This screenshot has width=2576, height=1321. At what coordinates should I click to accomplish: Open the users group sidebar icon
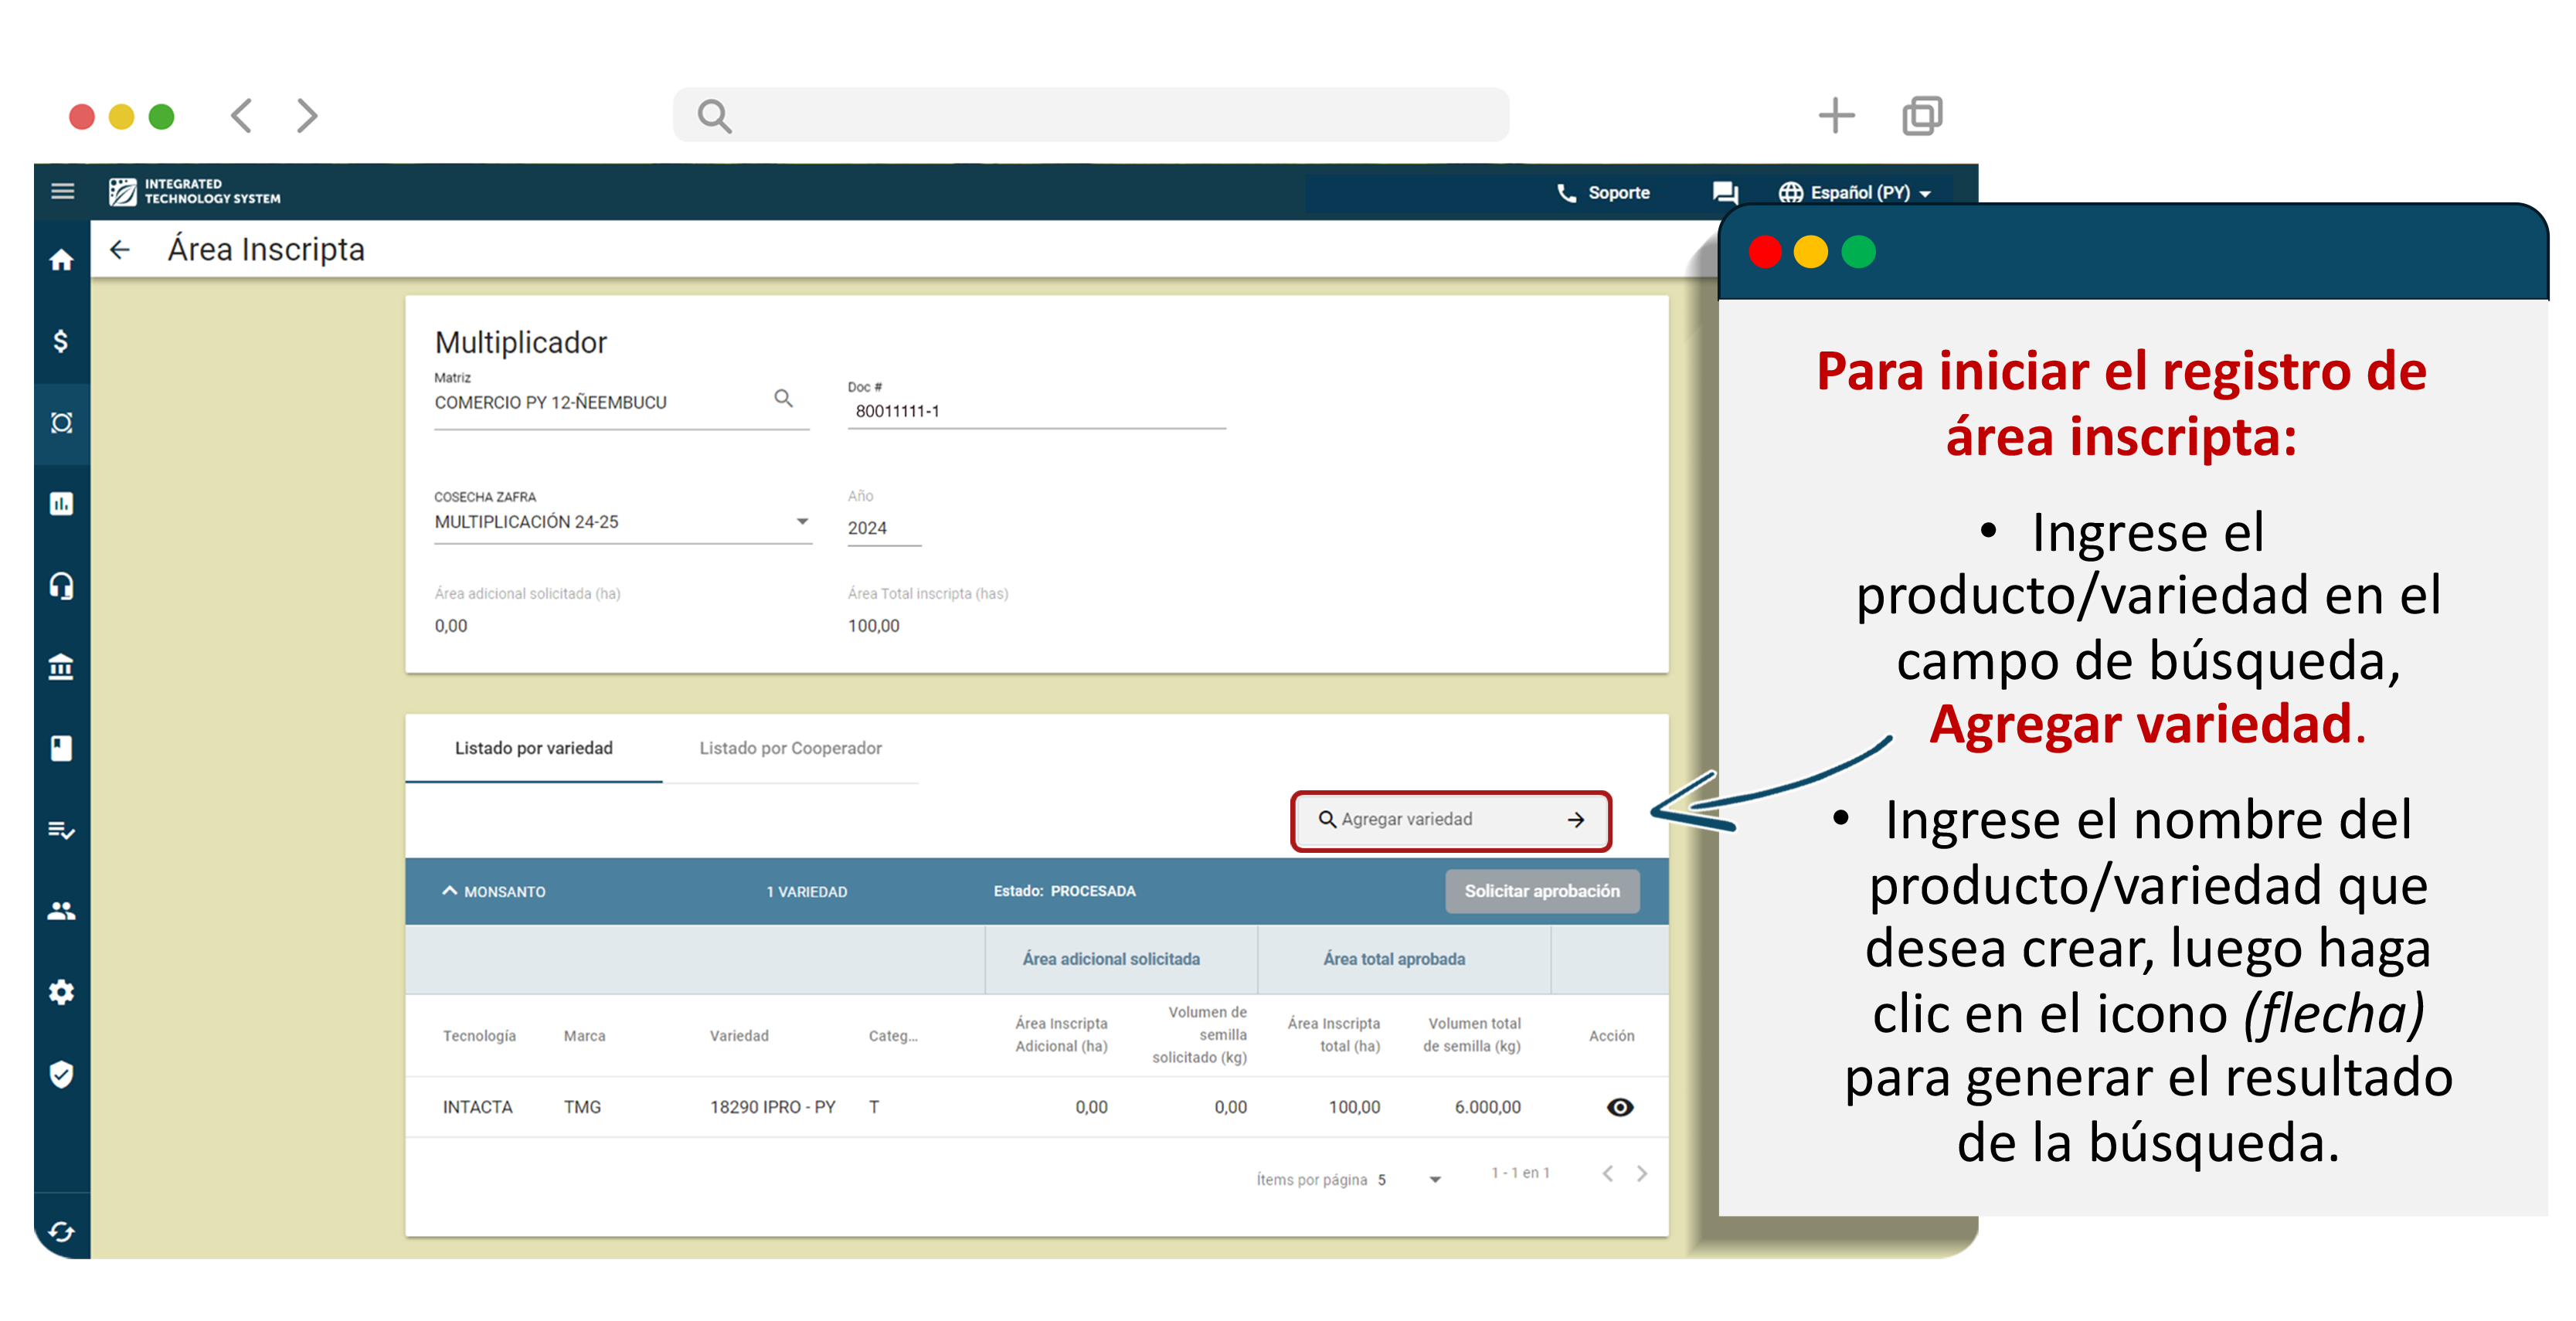click(x=62, y=911)
